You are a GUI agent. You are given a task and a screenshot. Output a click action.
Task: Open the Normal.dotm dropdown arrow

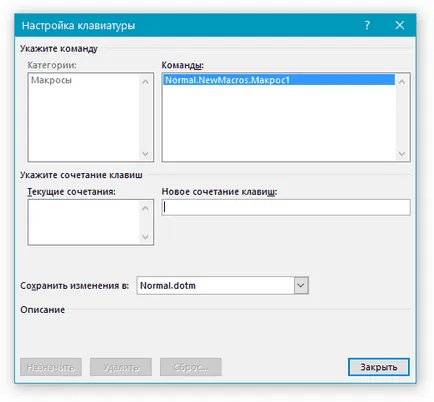(x=301, y=286)
